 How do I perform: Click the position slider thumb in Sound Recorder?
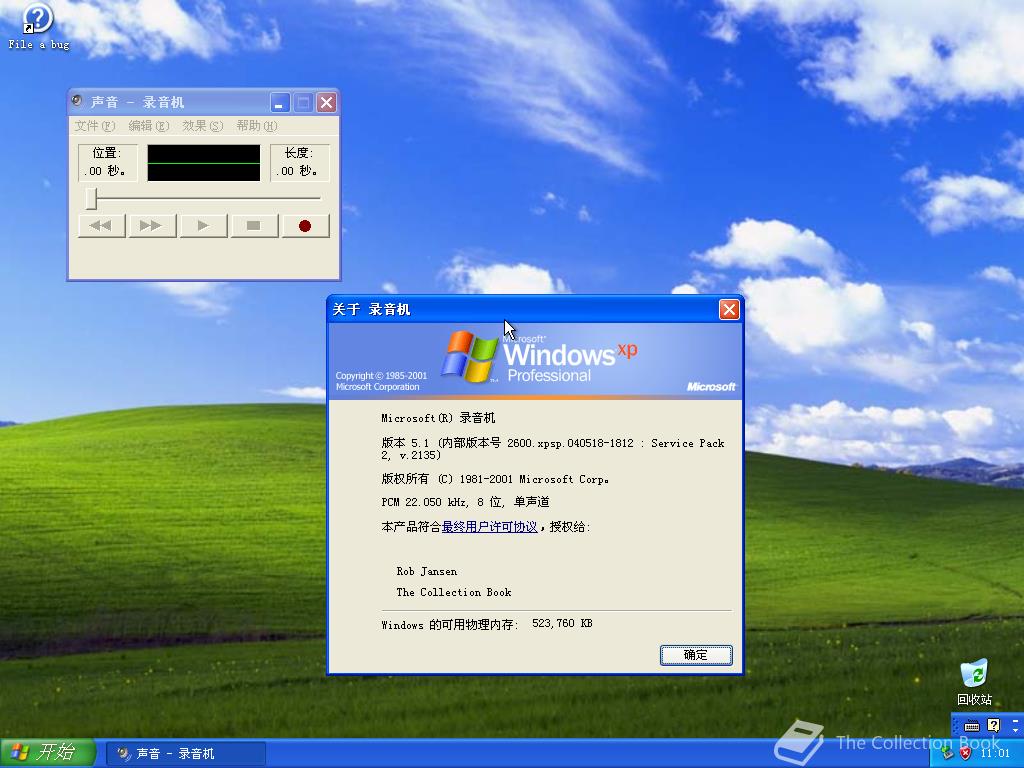click(x=92, y=199)
